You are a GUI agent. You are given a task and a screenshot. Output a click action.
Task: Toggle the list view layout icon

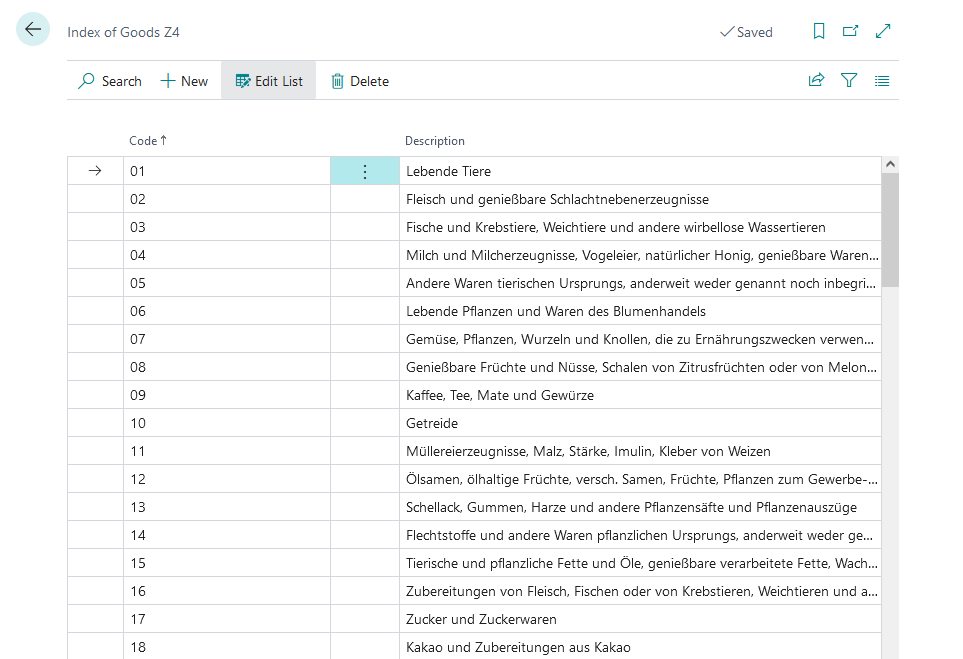pos(882,81)
